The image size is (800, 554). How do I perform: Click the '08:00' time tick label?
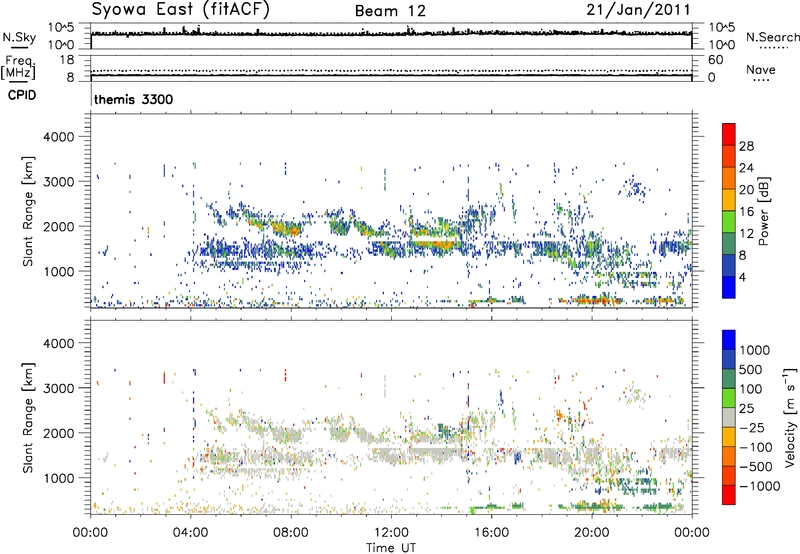(x=291, y=533)
